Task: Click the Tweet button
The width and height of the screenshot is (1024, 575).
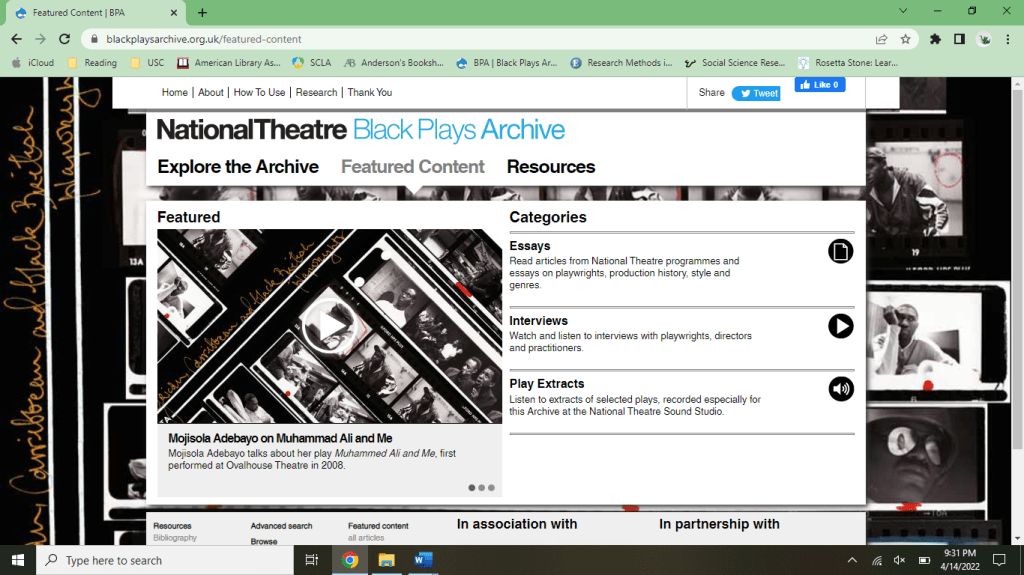Action: click(756, 93)
